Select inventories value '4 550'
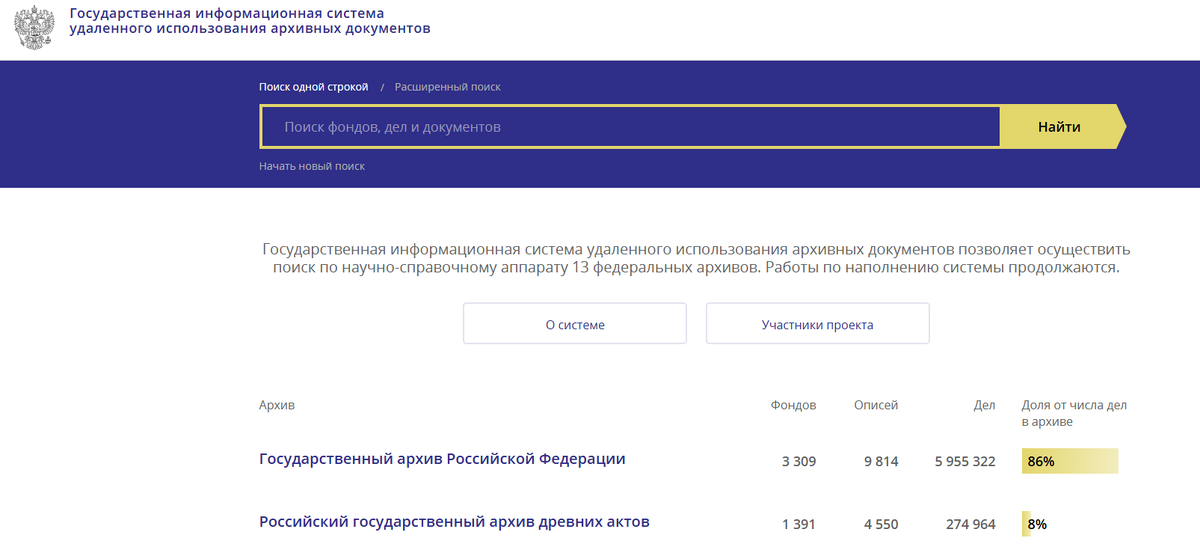Image resolution: width=1200 pixels, height=553 pixels. coord(882,524)
